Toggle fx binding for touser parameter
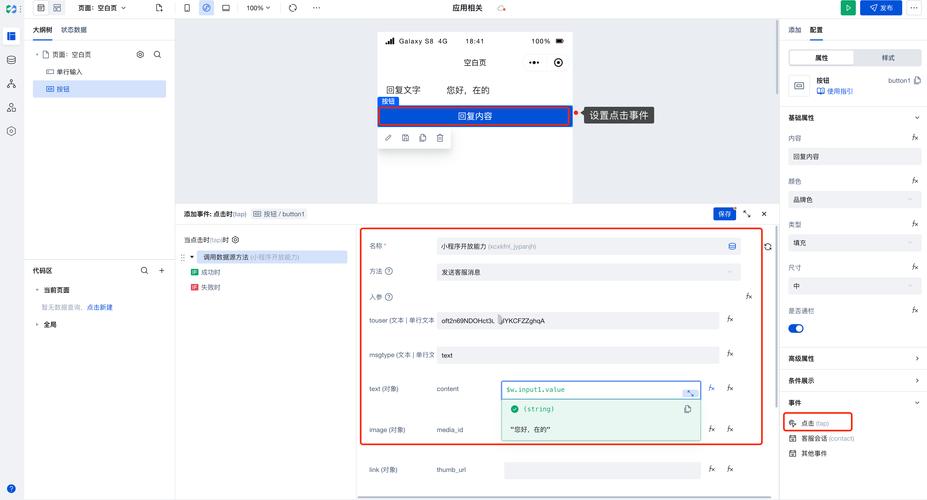Viewport: 927px width, 500px height. [730, 319]
